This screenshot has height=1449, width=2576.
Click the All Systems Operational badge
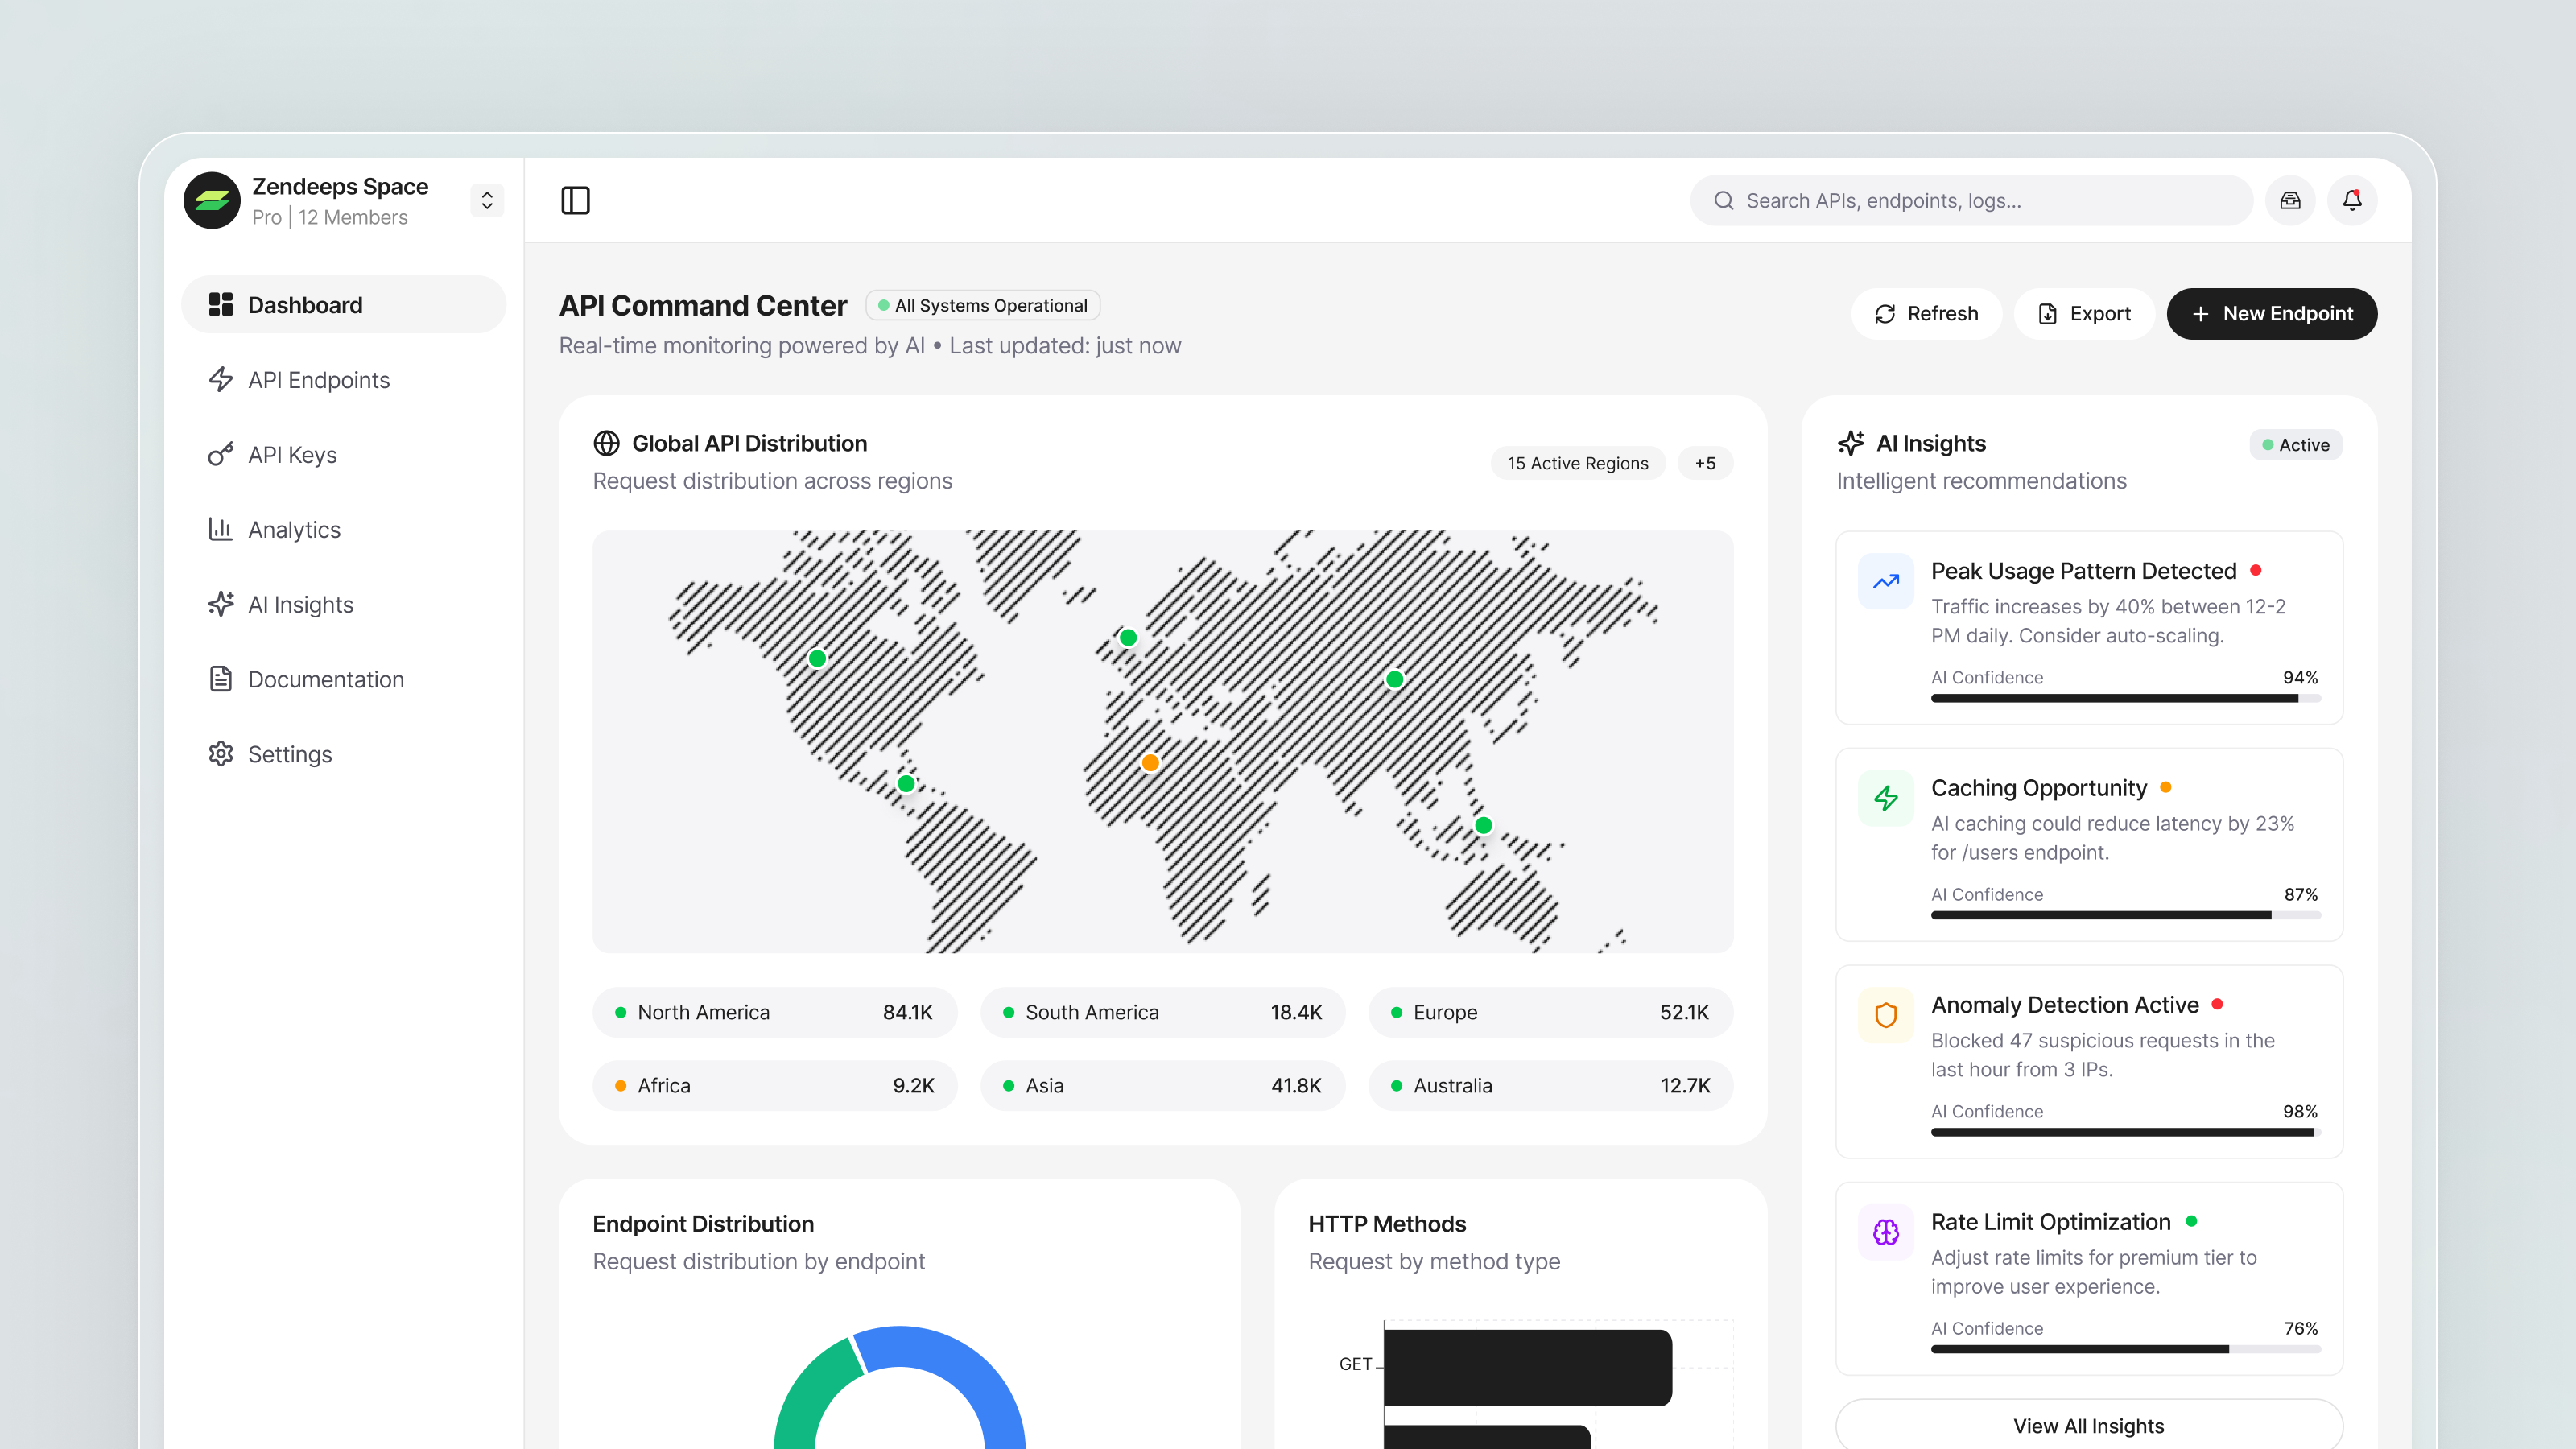(982, 305)
